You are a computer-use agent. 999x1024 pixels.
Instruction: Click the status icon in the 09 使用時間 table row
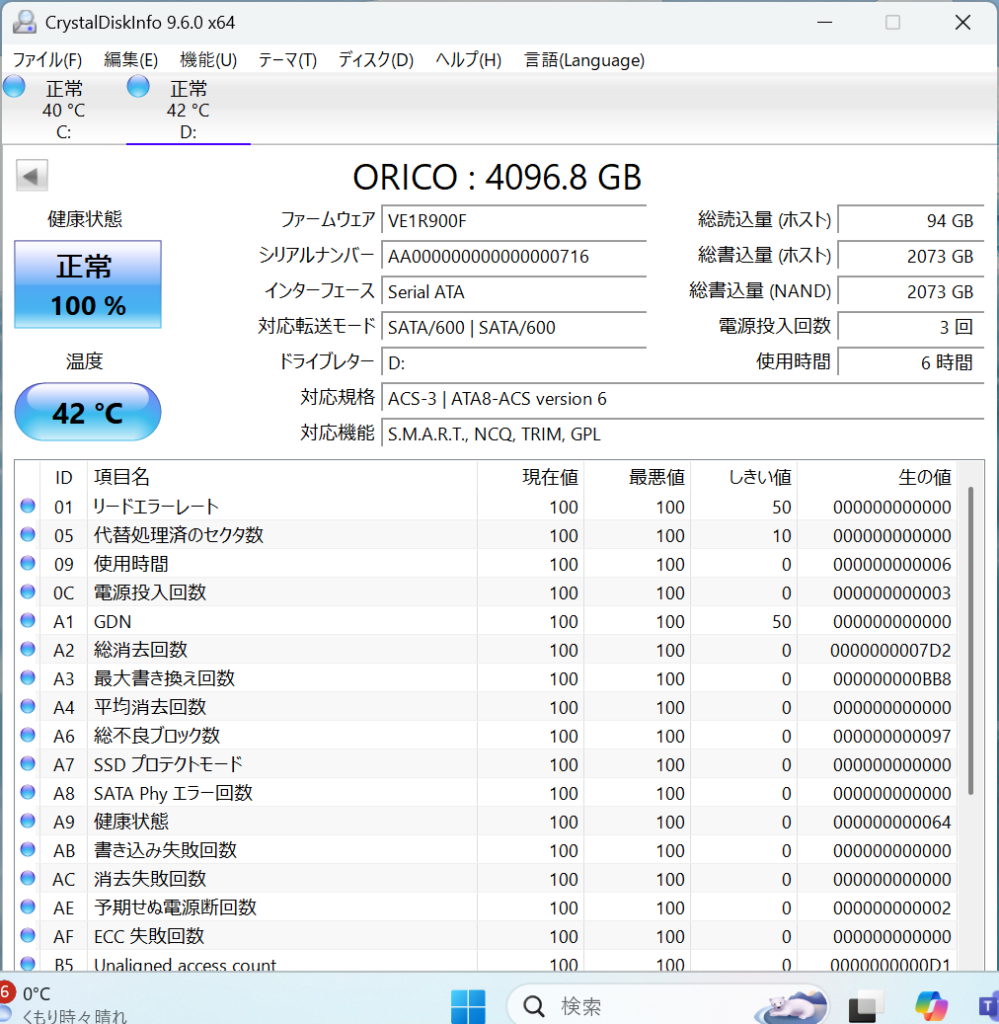(27, 563)
